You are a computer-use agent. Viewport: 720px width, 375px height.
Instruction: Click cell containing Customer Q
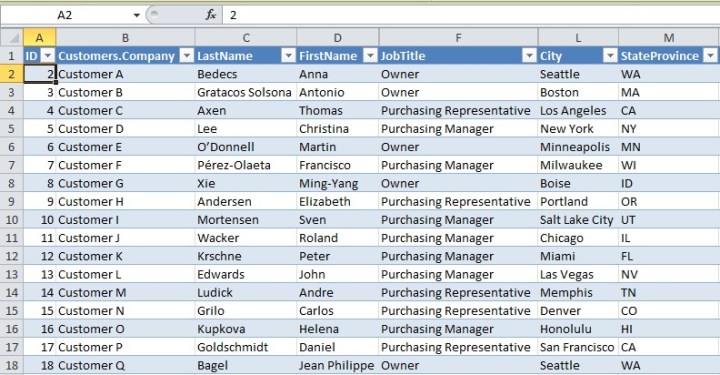click(x=125, y=365)
